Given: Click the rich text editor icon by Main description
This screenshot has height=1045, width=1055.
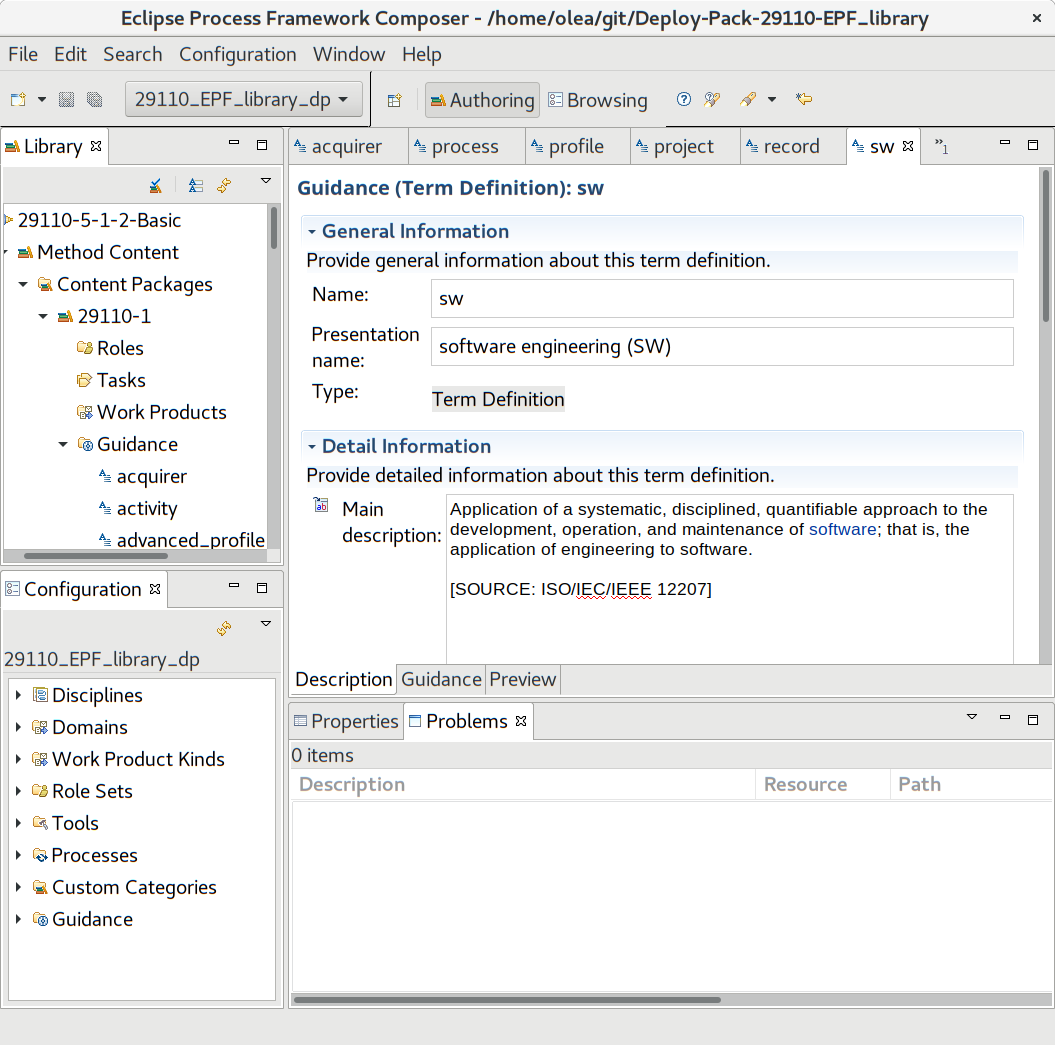Looking at the screenshot, I should click(x=321, y=505).
